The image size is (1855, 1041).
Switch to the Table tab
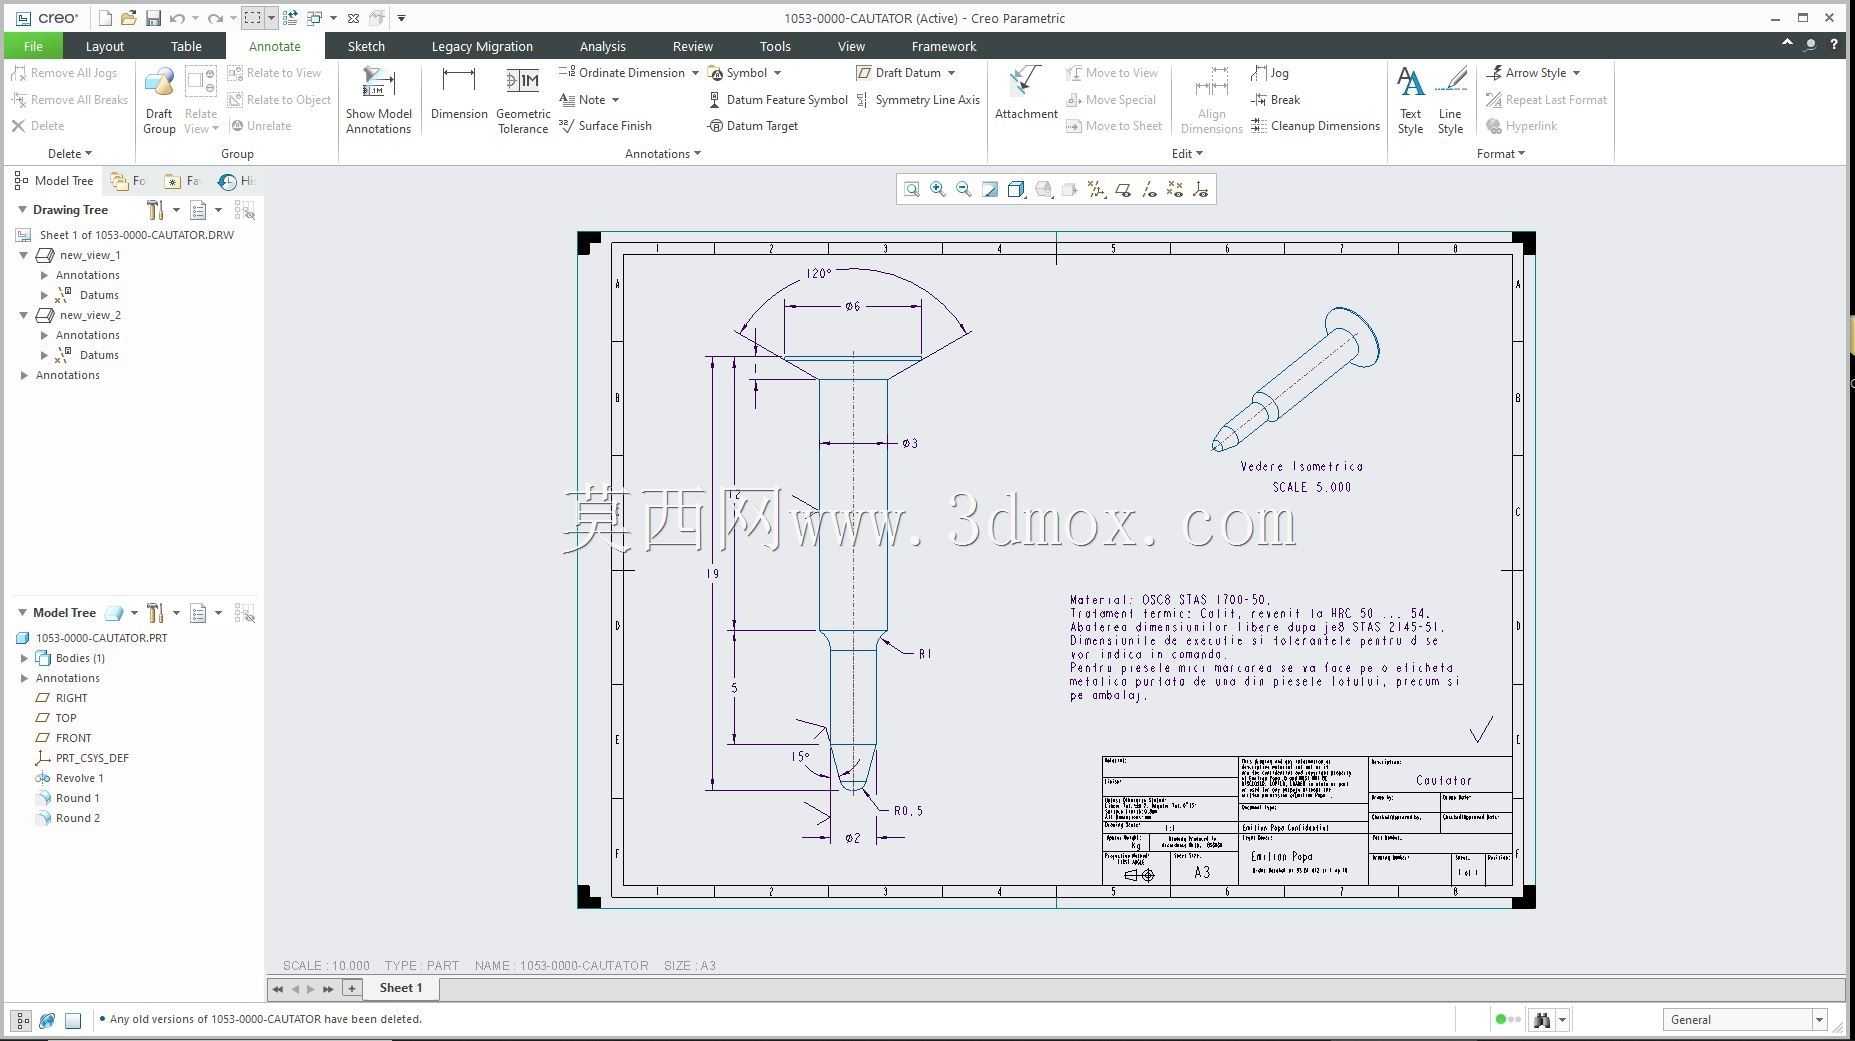pyautogui.click(x=186, y=46)
